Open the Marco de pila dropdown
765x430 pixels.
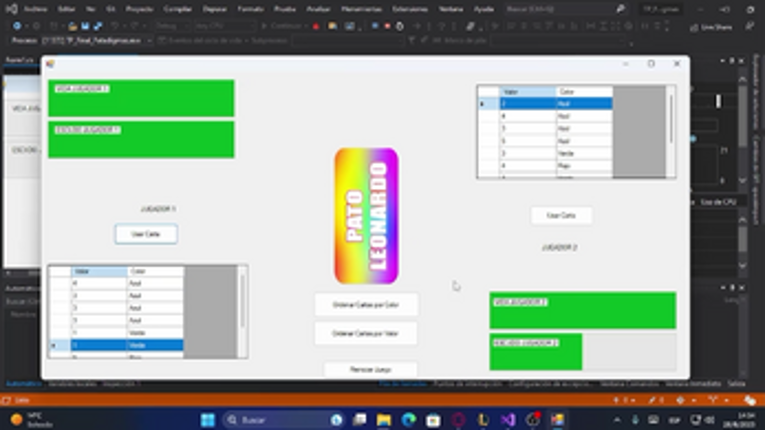click(560, 41)
